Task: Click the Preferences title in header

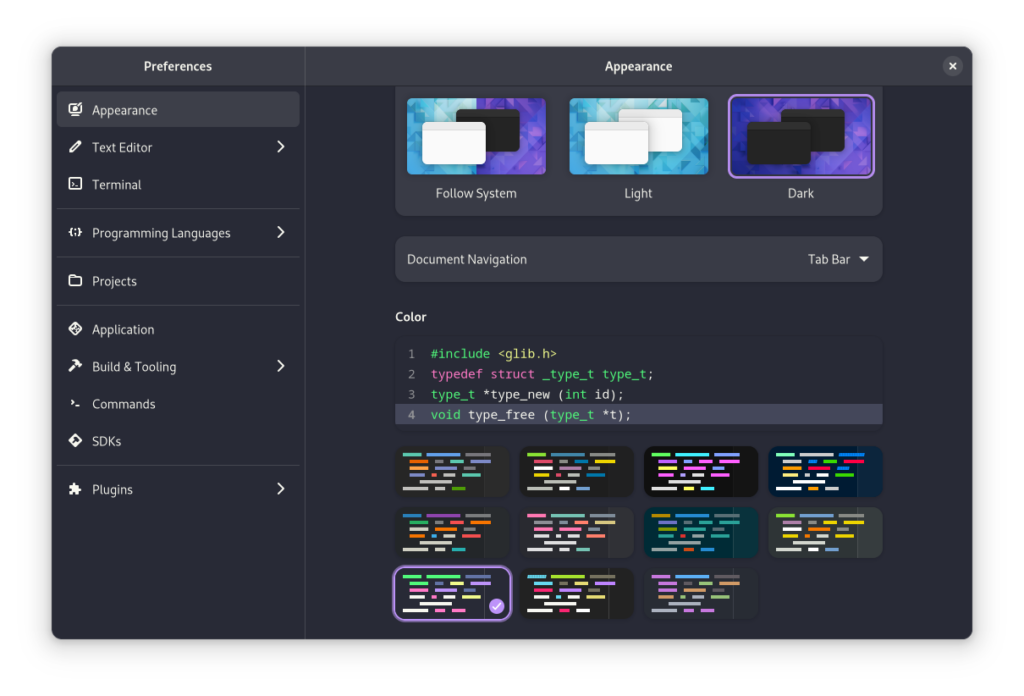Action: (x=178, y=66)
